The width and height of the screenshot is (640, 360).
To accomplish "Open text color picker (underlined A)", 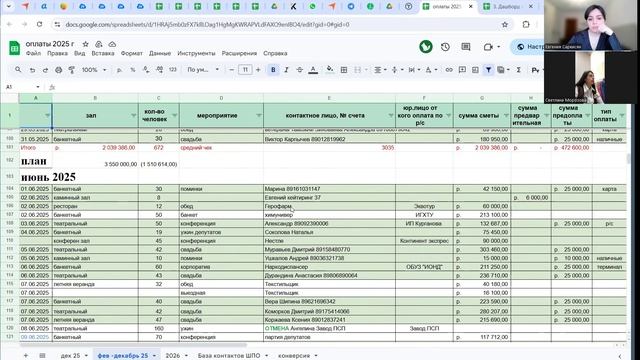I will pyautogui.click(x=313, y=70).
